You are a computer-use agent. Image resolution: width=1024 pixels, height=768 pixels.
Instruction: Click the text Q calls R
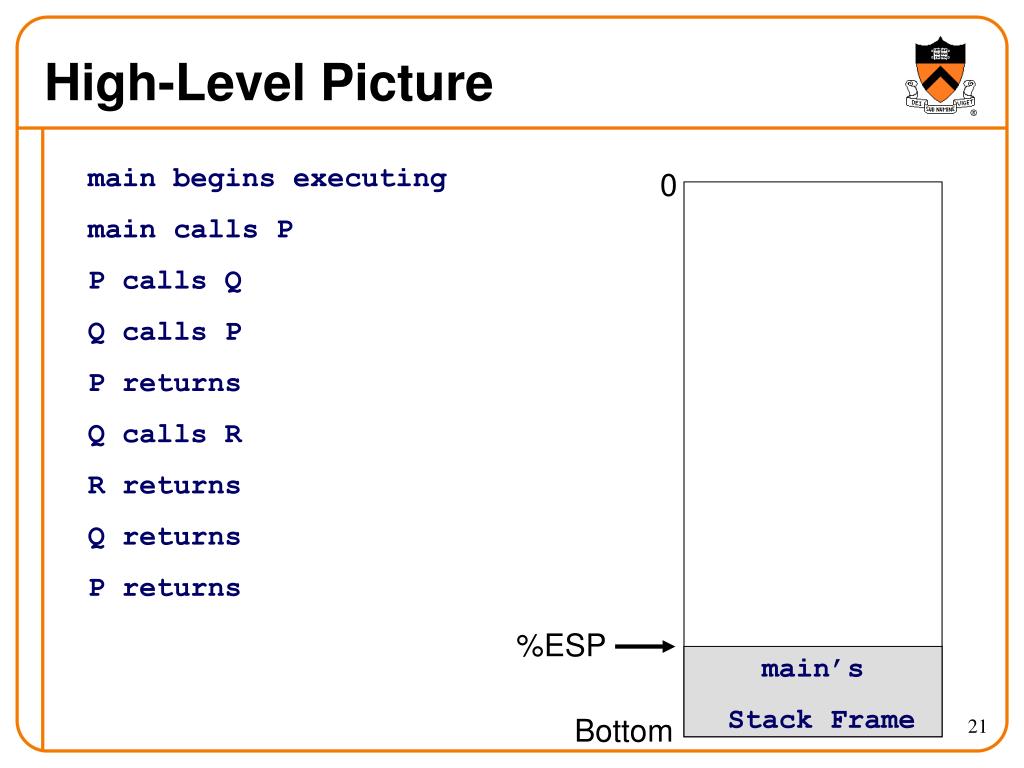click(x=165, y=435)
